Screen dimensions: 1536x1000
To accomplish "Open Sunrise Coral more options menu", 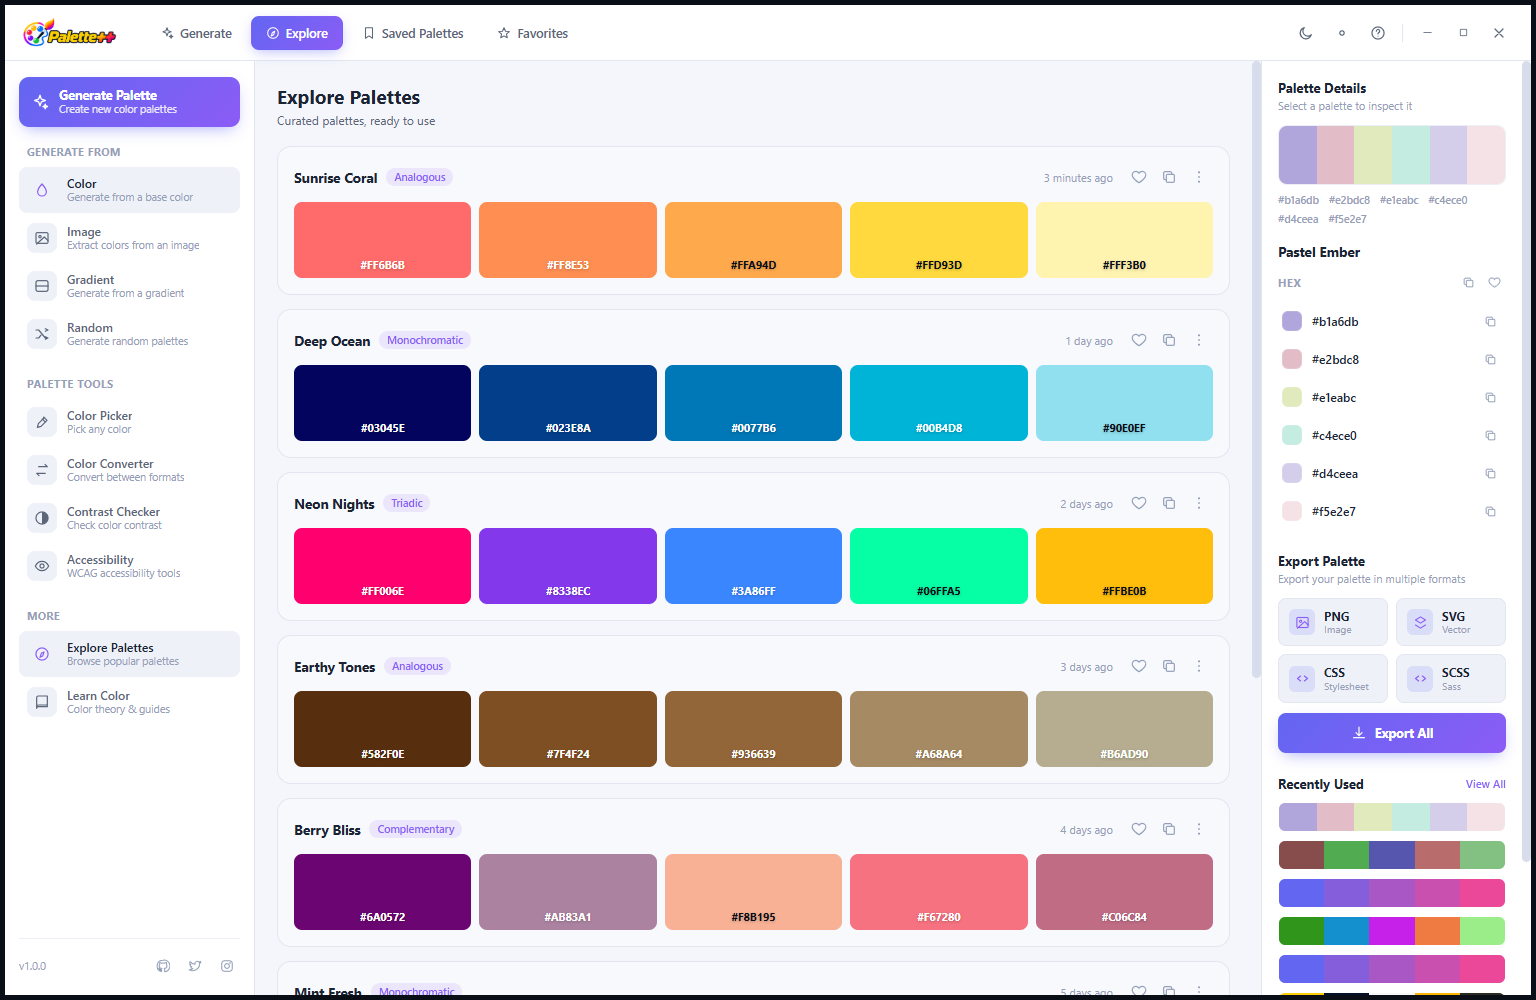I will pyautogui.click(x=1198, y=177).
